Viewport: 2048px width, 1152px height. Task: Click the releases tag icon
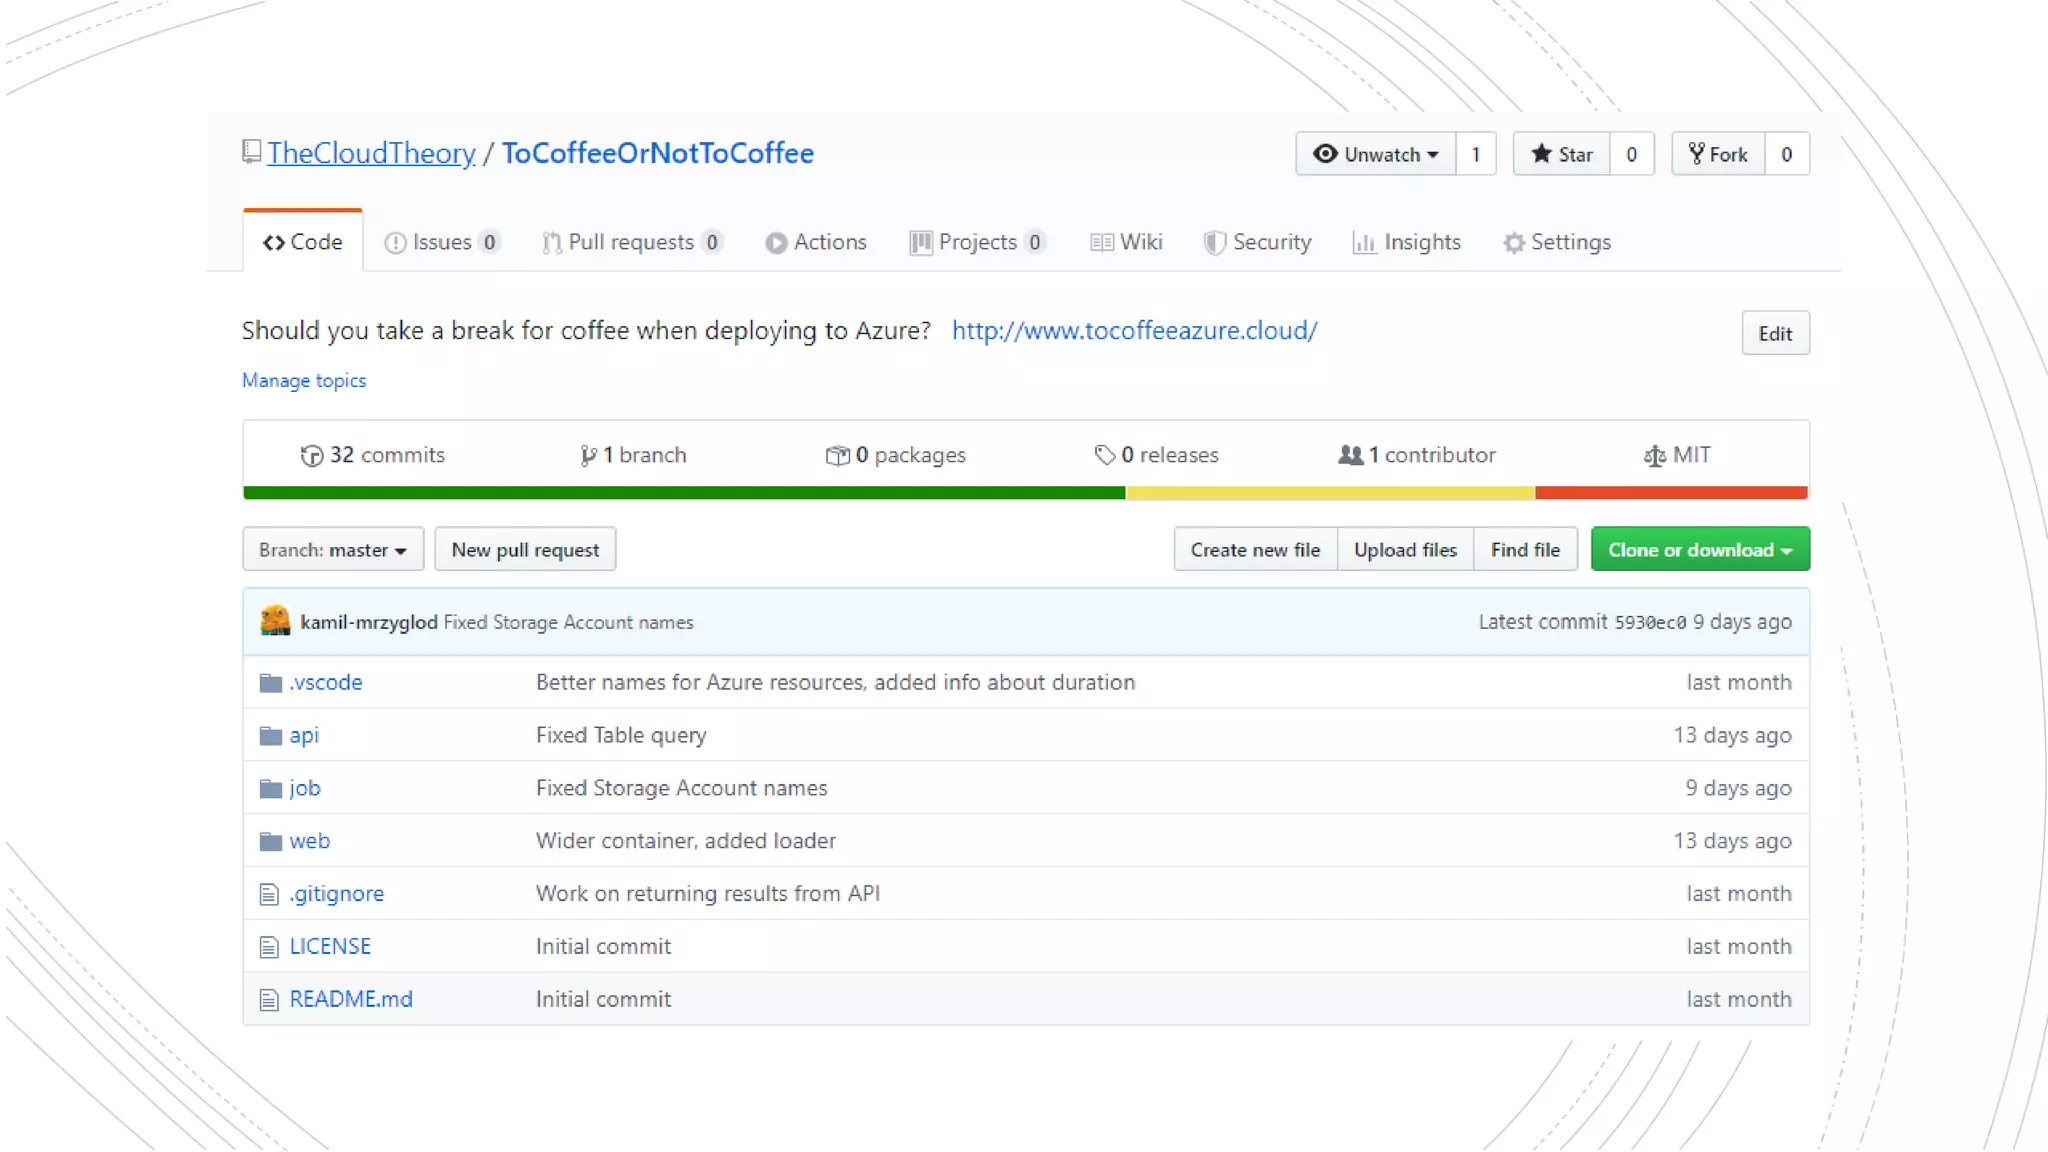1104,456
